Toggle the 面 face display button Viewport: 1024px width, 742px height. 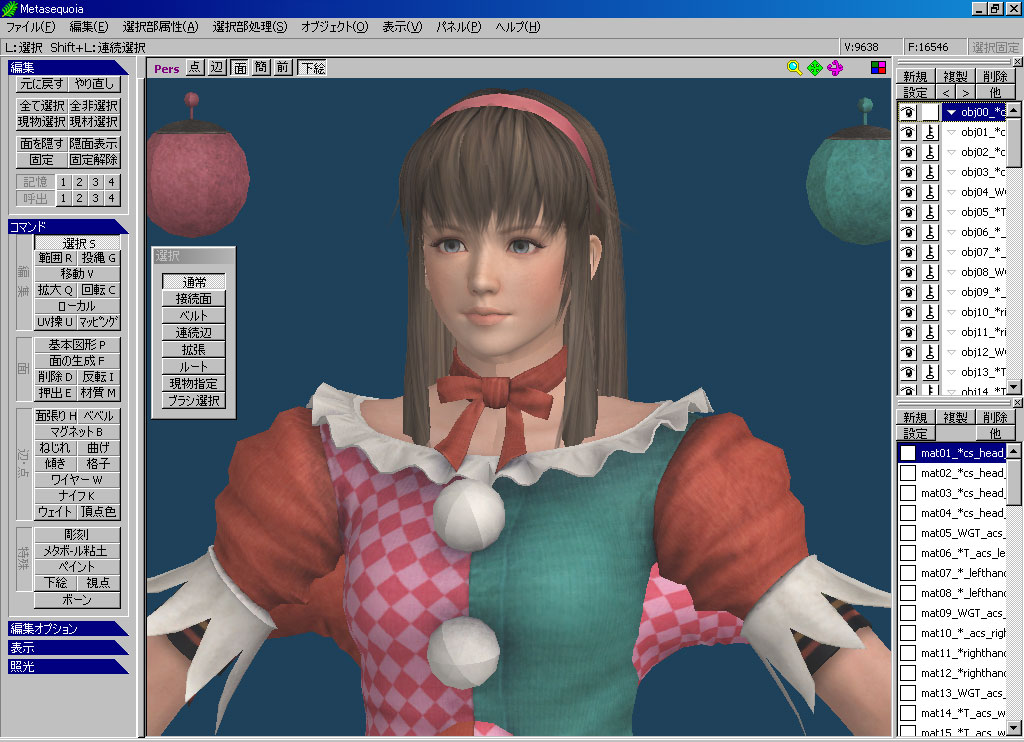(x=240, y=67)
